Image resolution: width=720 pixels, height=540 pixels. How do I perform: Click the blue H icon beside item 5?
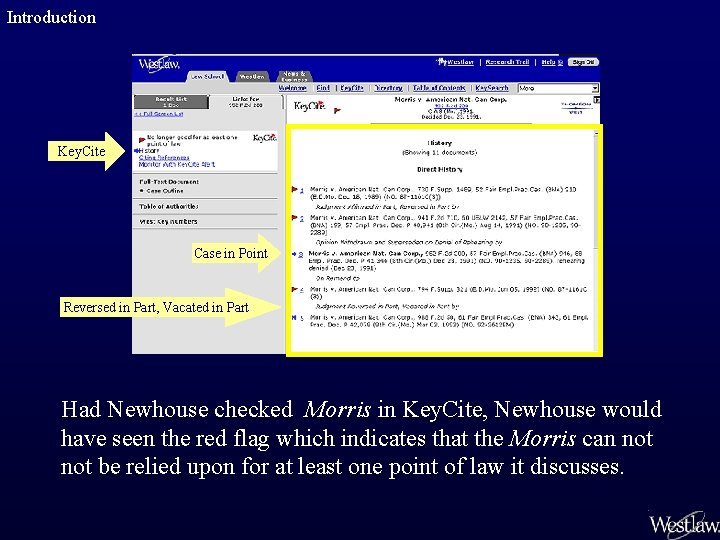294,317
